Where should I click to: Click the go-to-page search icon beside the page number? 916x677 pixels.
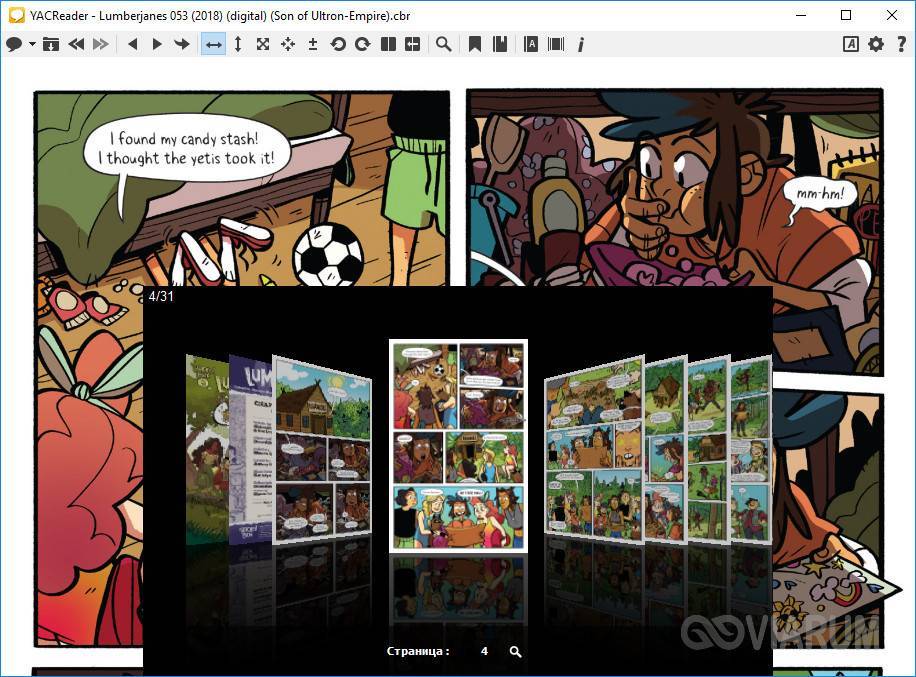click(515, 651)
